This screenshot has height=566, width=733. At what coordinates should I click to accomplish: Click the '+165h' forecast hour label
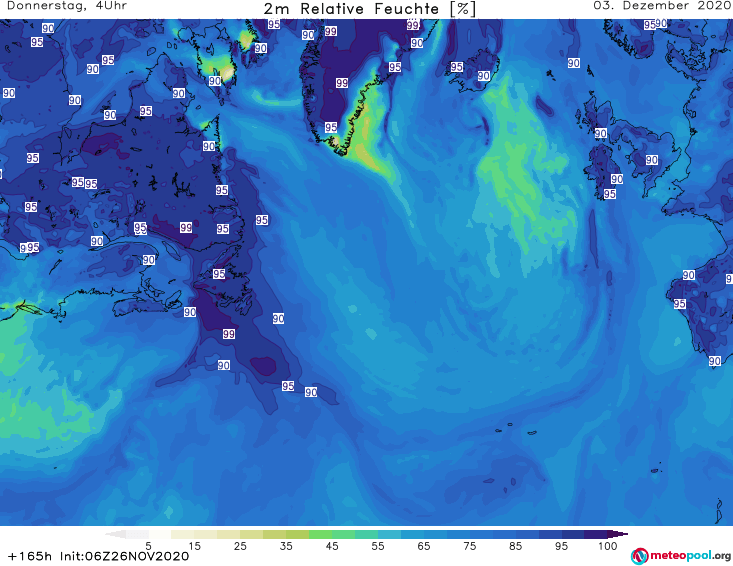(30, 557)
